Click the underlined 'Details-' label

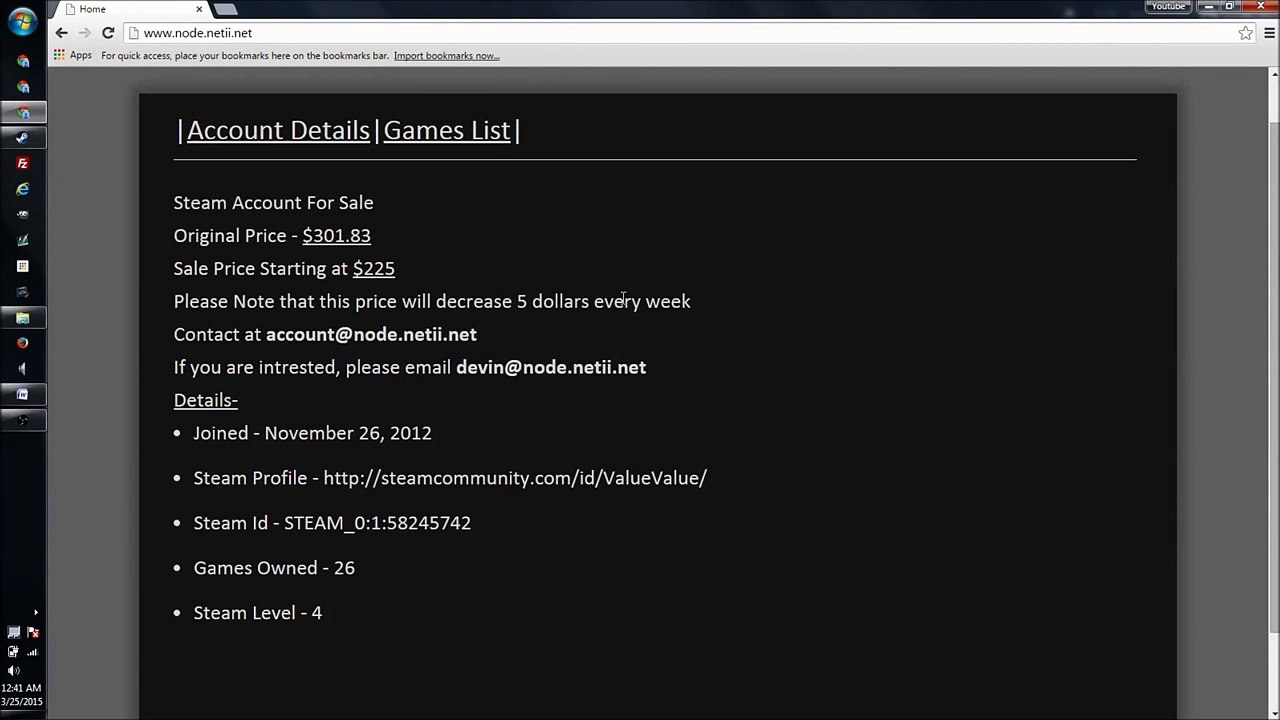205,401
